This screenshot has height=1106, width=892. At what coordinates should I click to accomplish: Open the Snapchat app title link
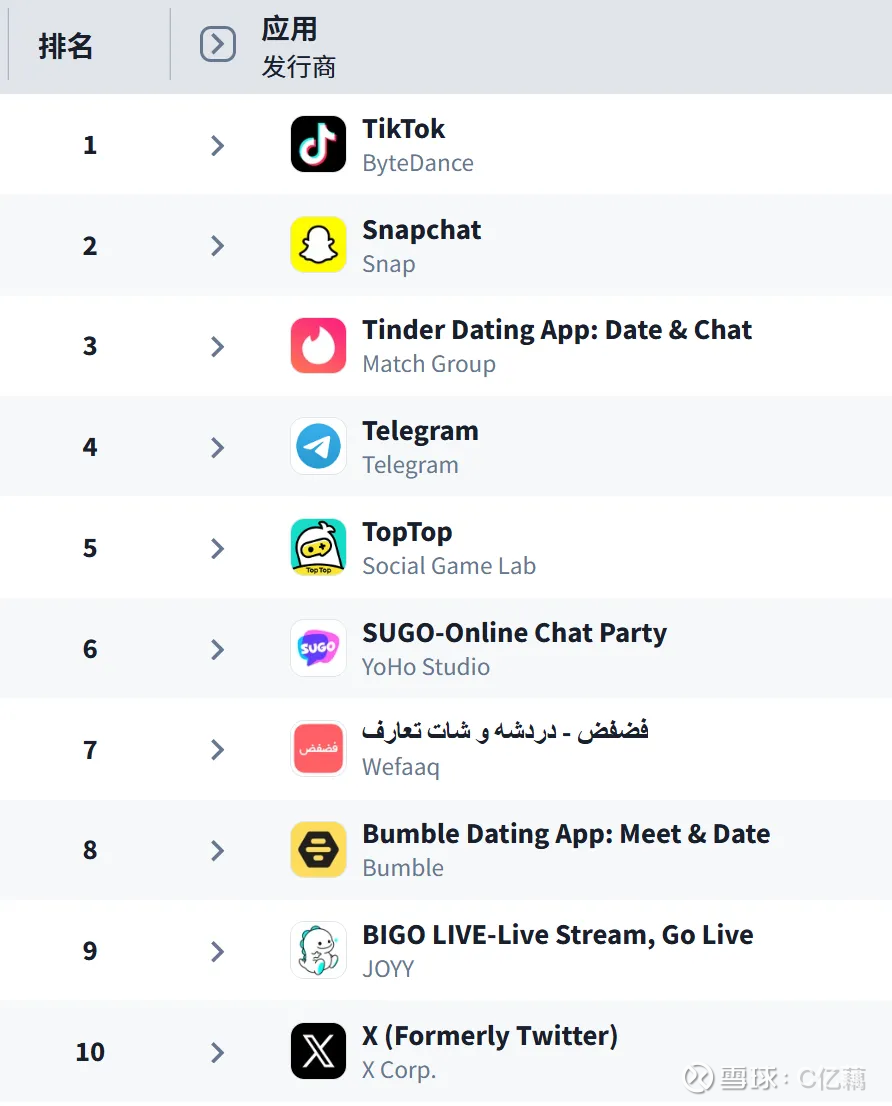[421, 230]
